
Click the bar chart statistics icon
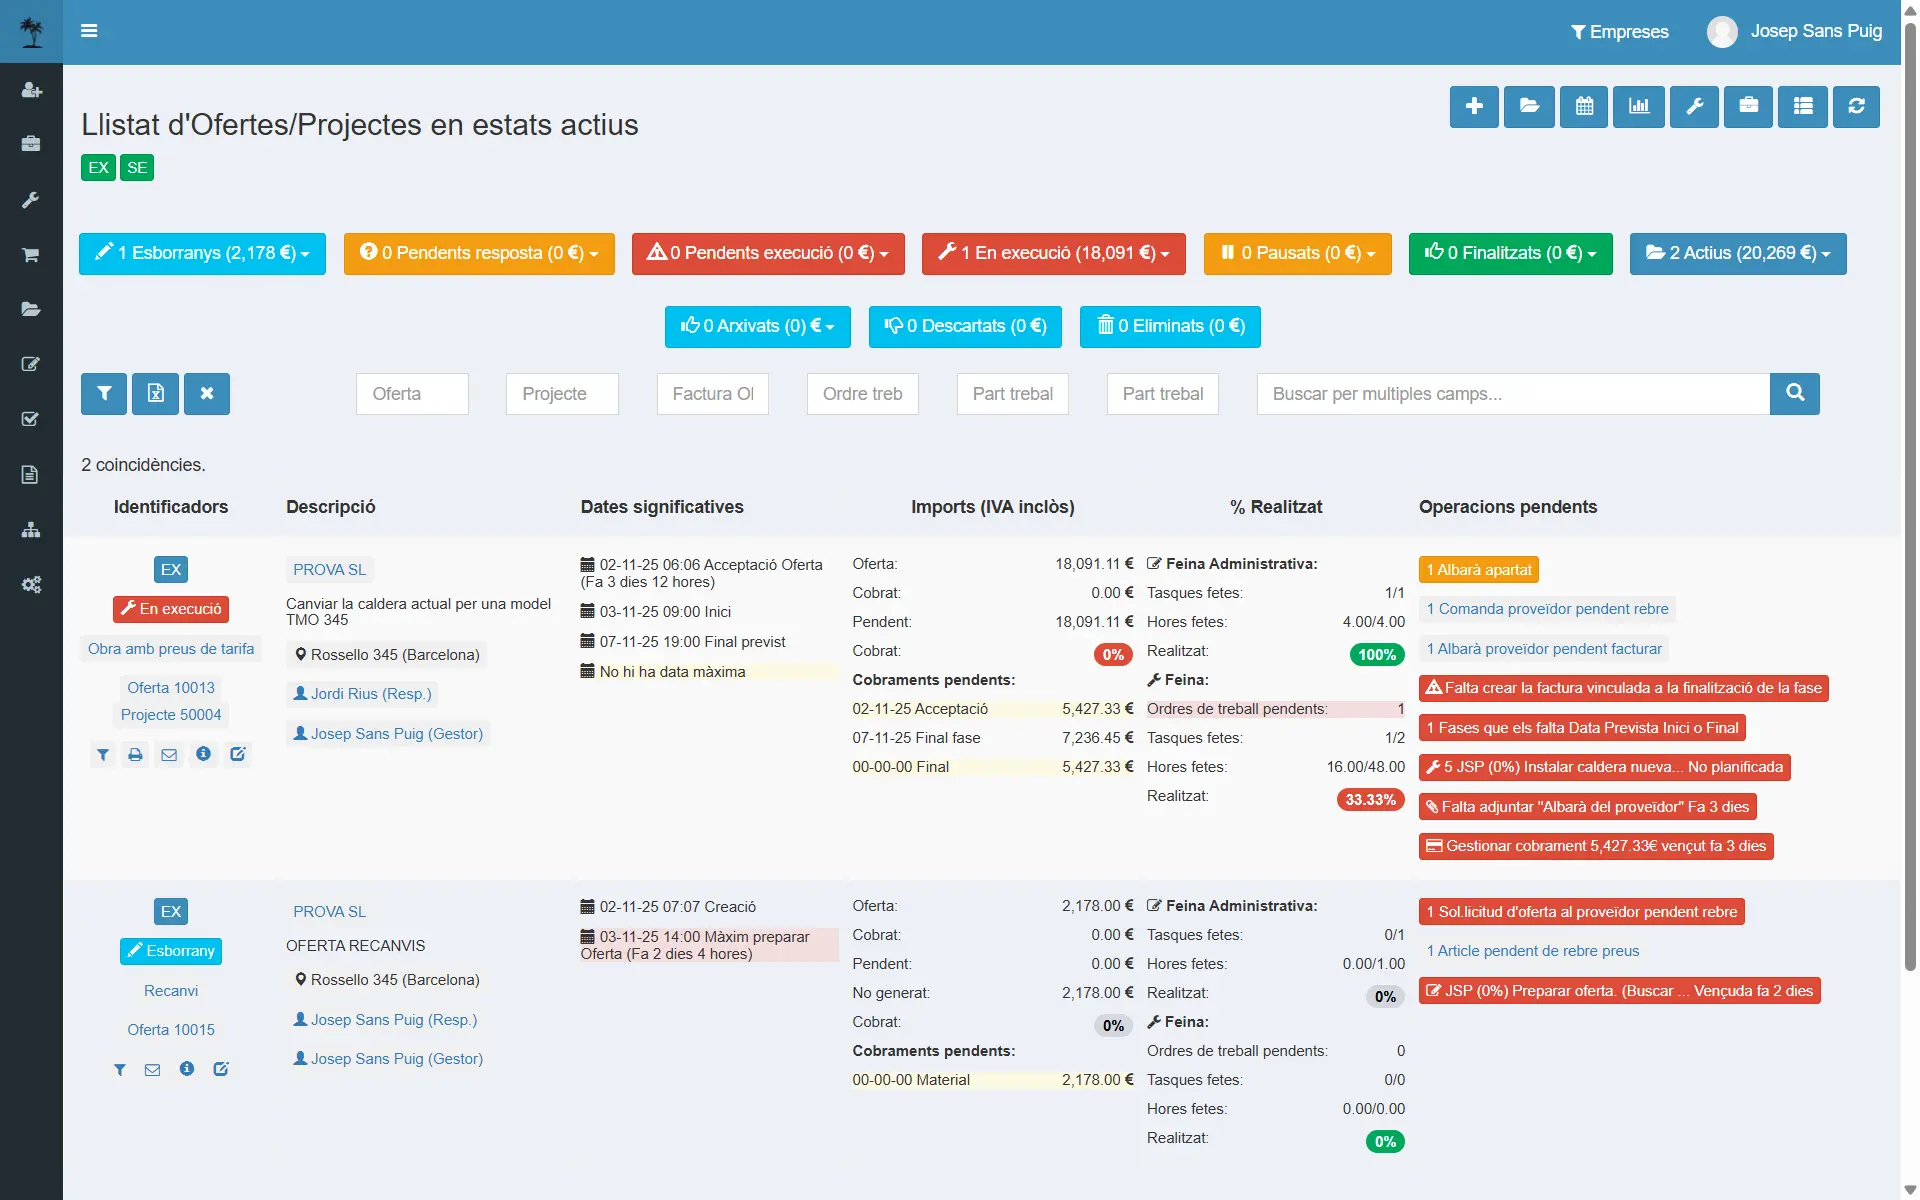click(x=1639, y=106)
